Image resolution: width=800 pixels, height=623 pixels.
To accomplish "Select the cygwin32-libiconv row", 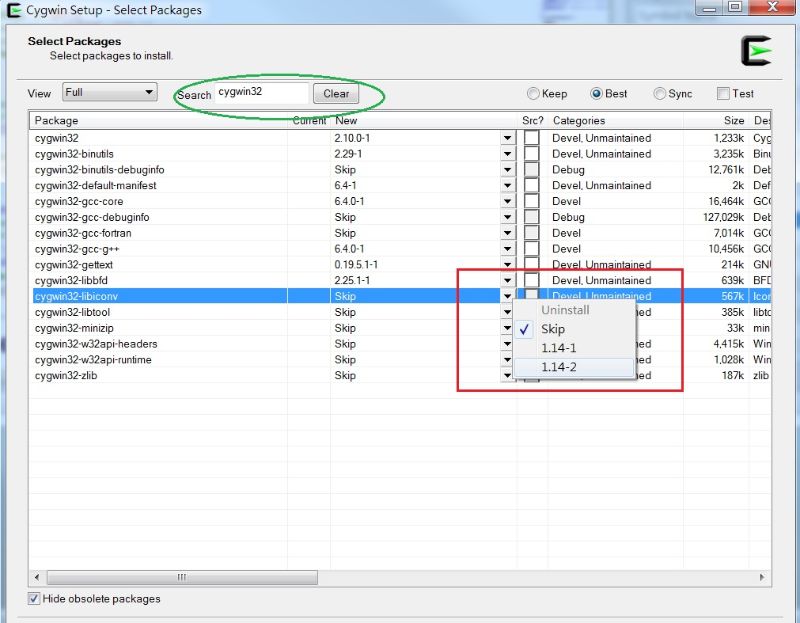I will coord(402,296).
